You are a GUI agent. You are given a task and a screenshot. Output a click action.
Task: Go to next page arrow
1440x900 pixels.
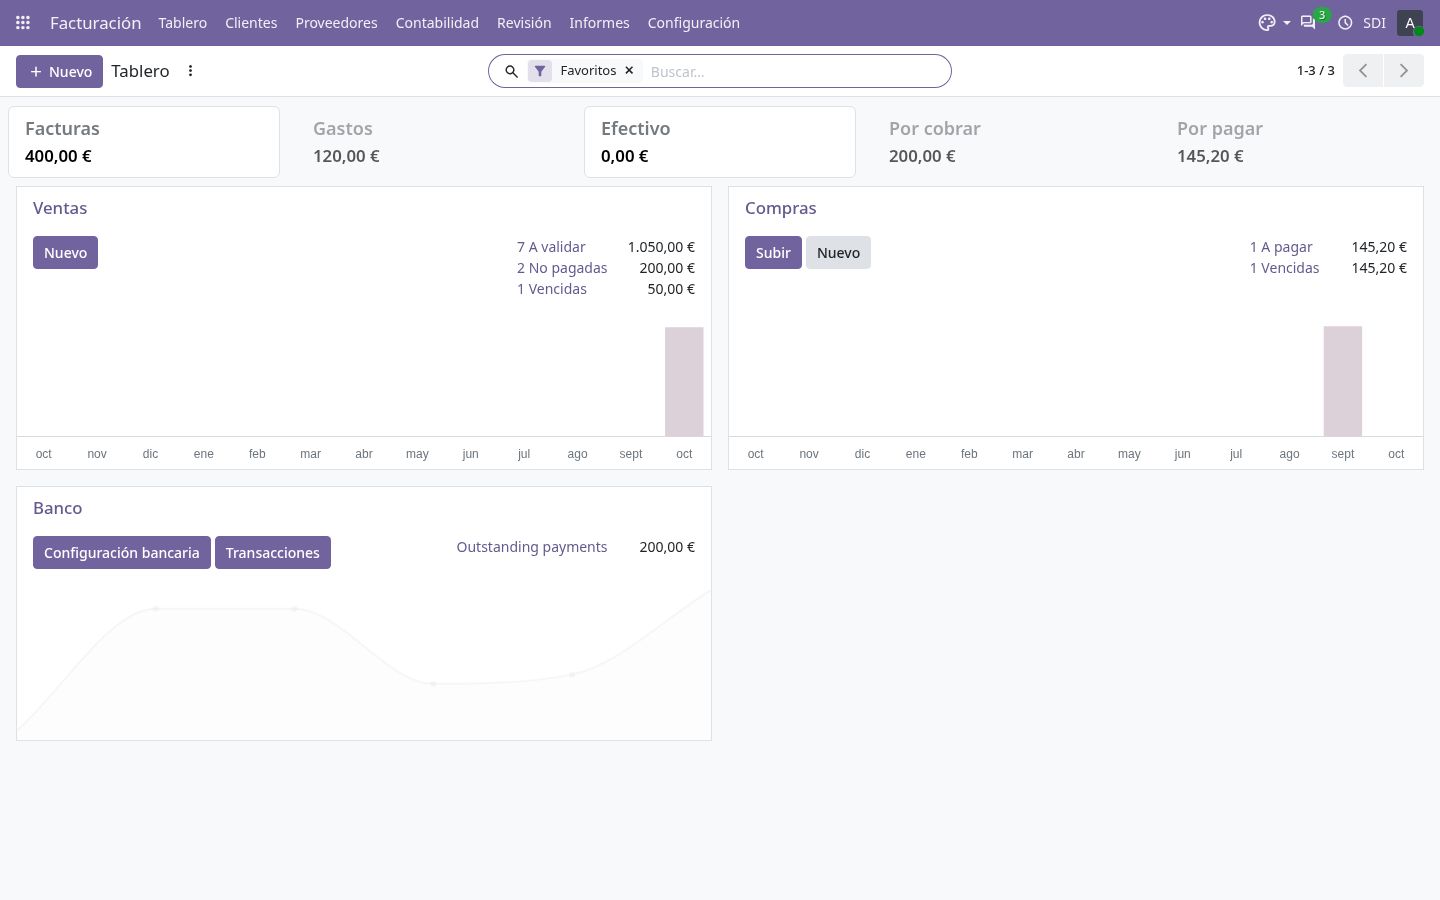coord(1403,70)
